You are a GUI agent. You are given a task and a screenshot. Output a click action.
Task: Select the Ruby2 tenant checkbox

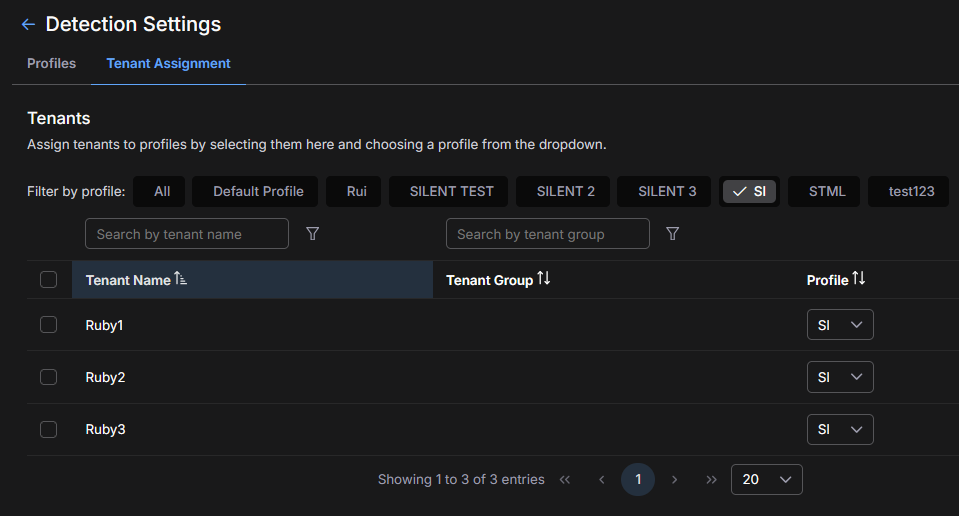click(x=49, y=377)
